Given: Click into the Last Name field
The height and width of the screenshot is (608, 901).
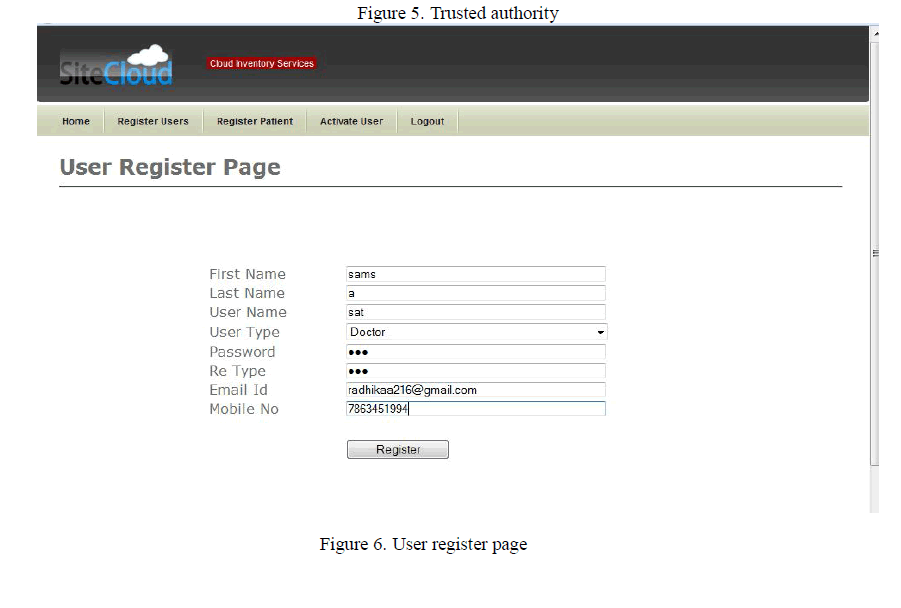Looking at the screenshot, I should pos(475,293).
